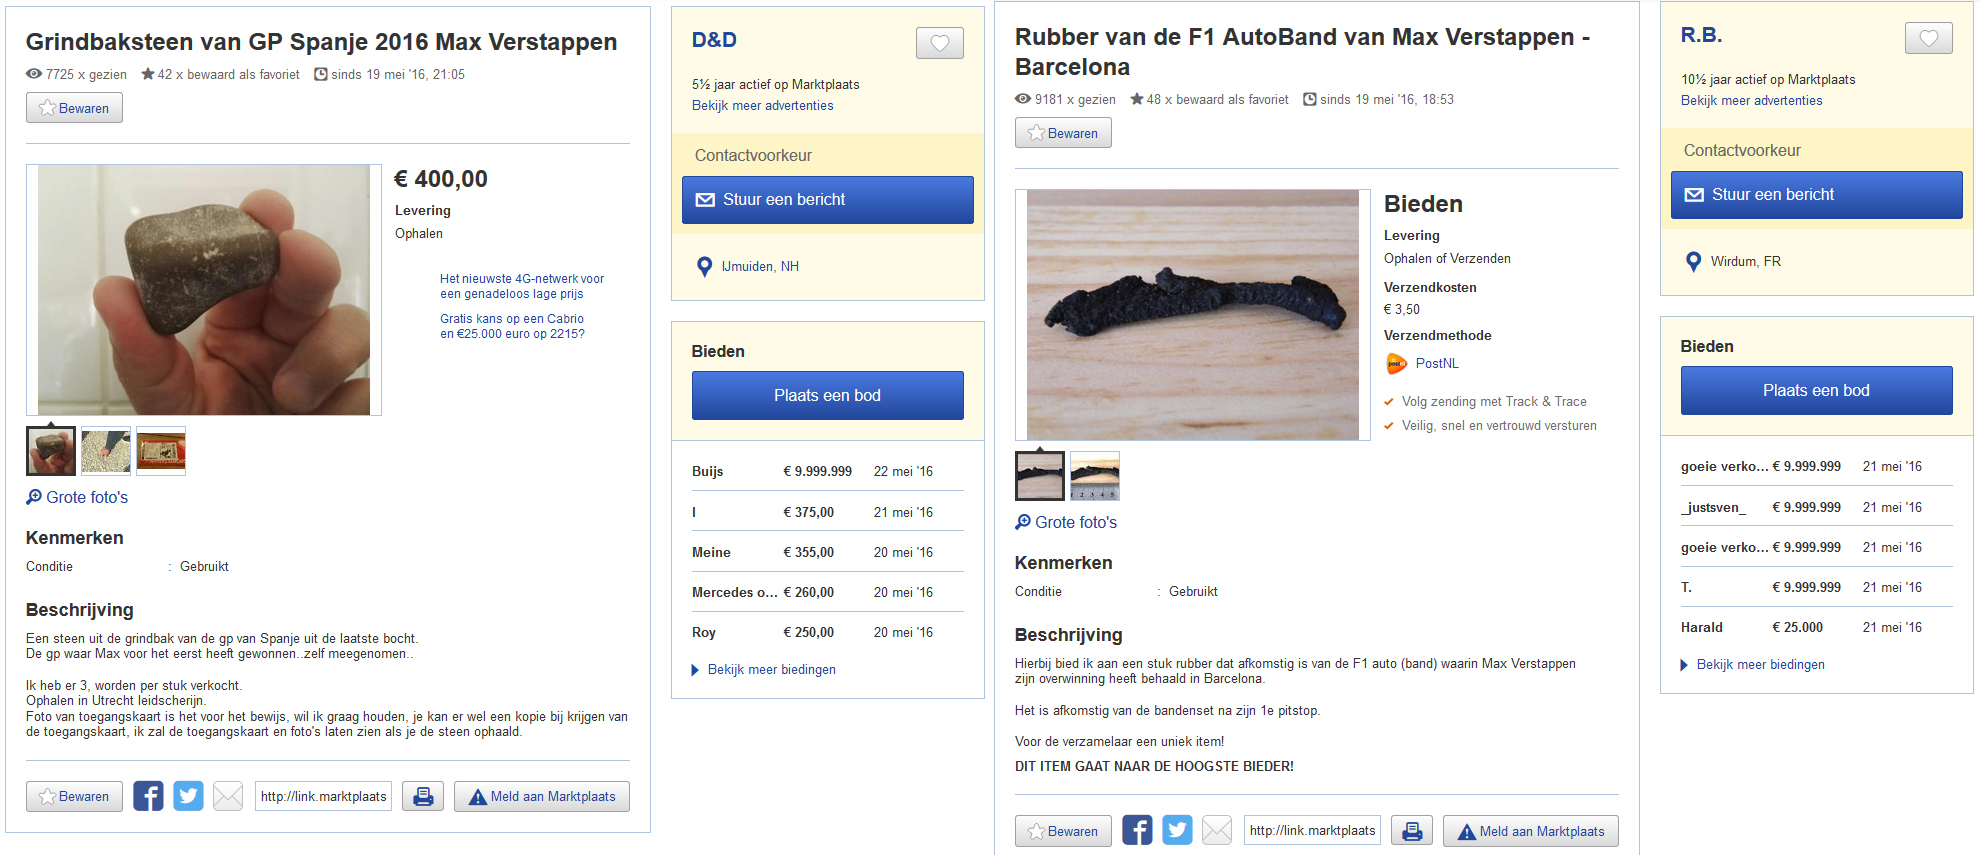Print the rubber advertisement page
The height and width of the screenshot is (858, 1980).
click(1412, 831)
